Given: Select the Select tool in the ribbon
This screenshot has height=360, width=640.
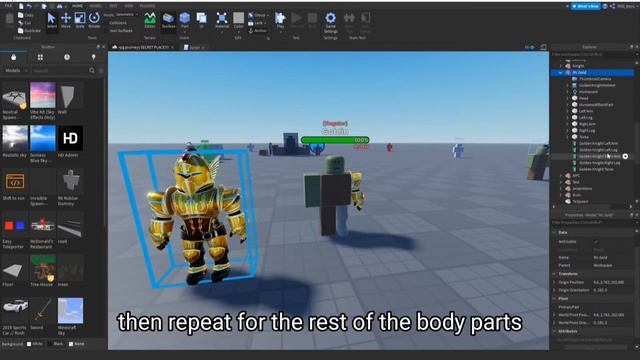Looking at the screenshot, I should tap(51, 20).
